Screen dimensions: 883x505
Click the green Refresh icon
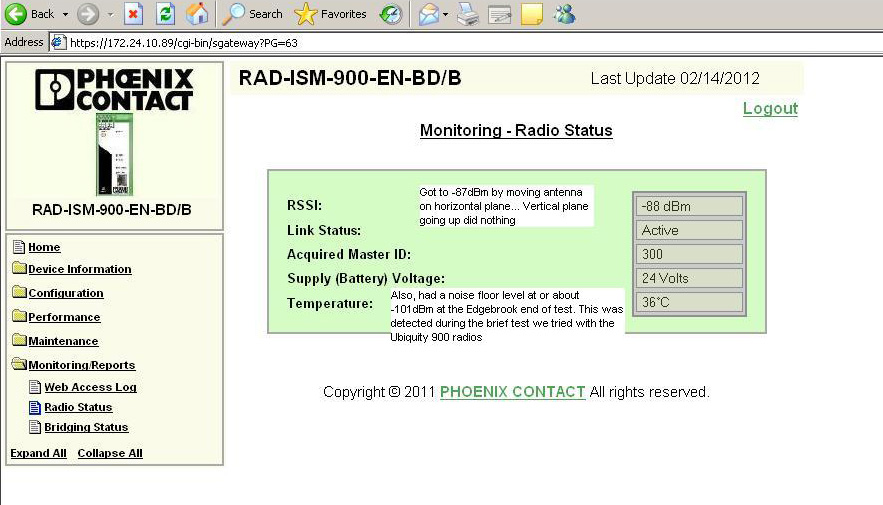click(x=166, y=14)
